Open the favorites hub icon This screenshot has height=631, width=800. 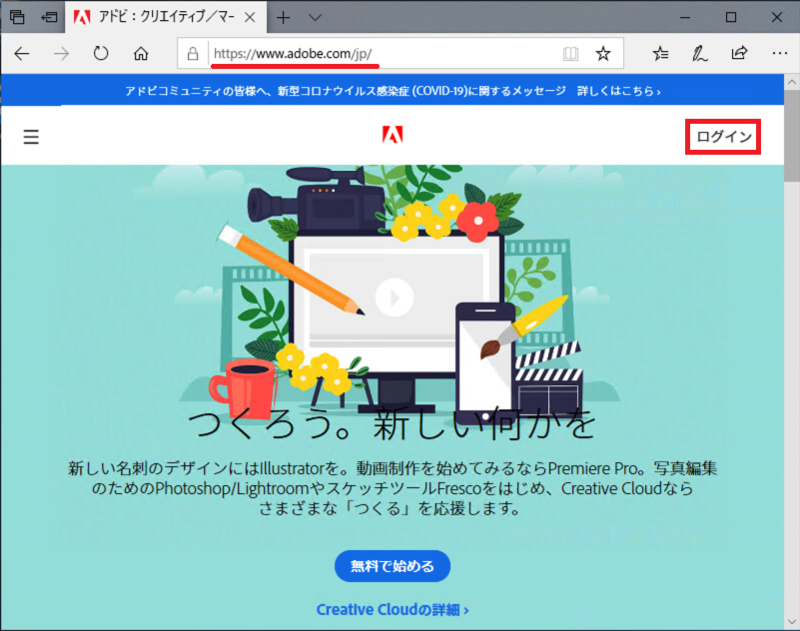coord(661,53)
